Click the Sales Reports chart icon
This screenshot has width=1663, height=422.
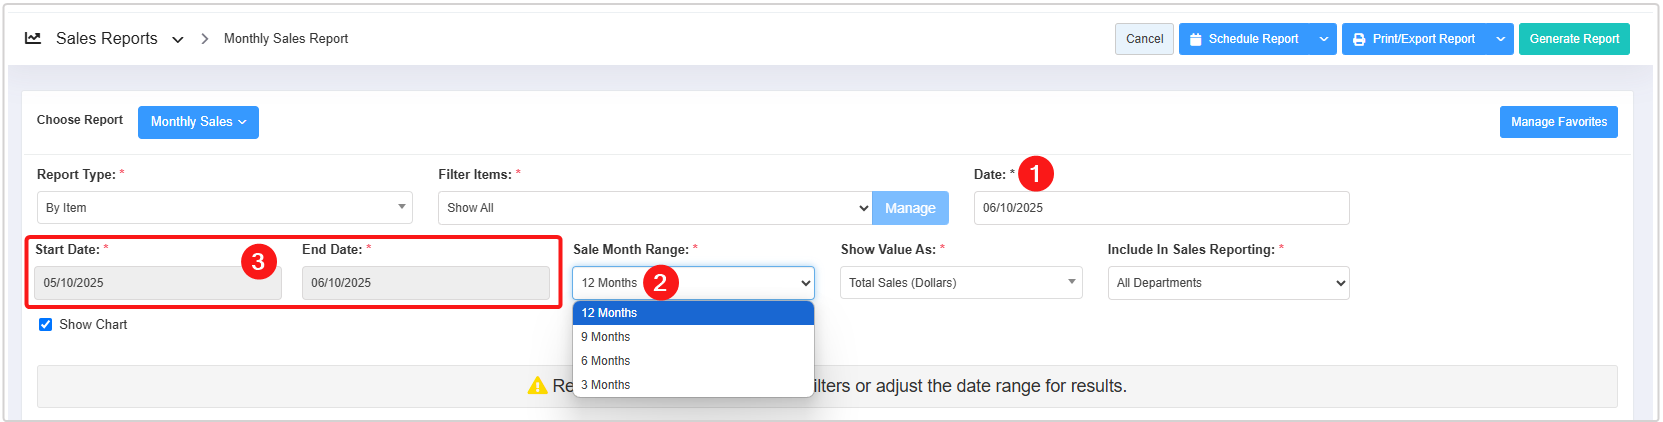(x=33, y=38)
